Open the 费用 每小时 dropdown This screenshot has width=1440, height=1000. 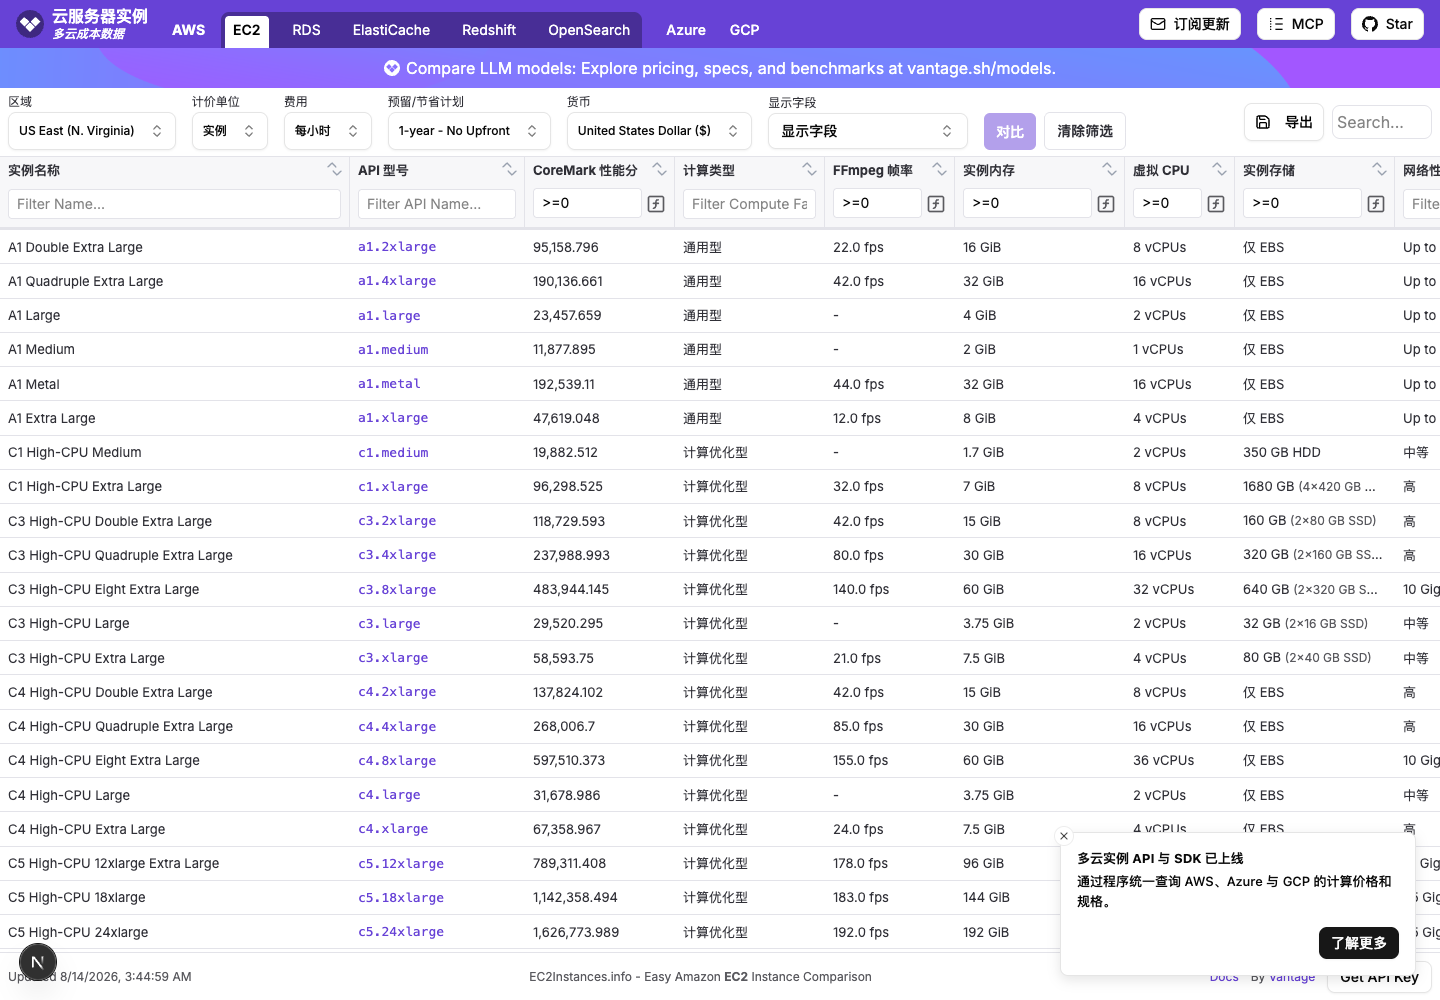(327, 131)
